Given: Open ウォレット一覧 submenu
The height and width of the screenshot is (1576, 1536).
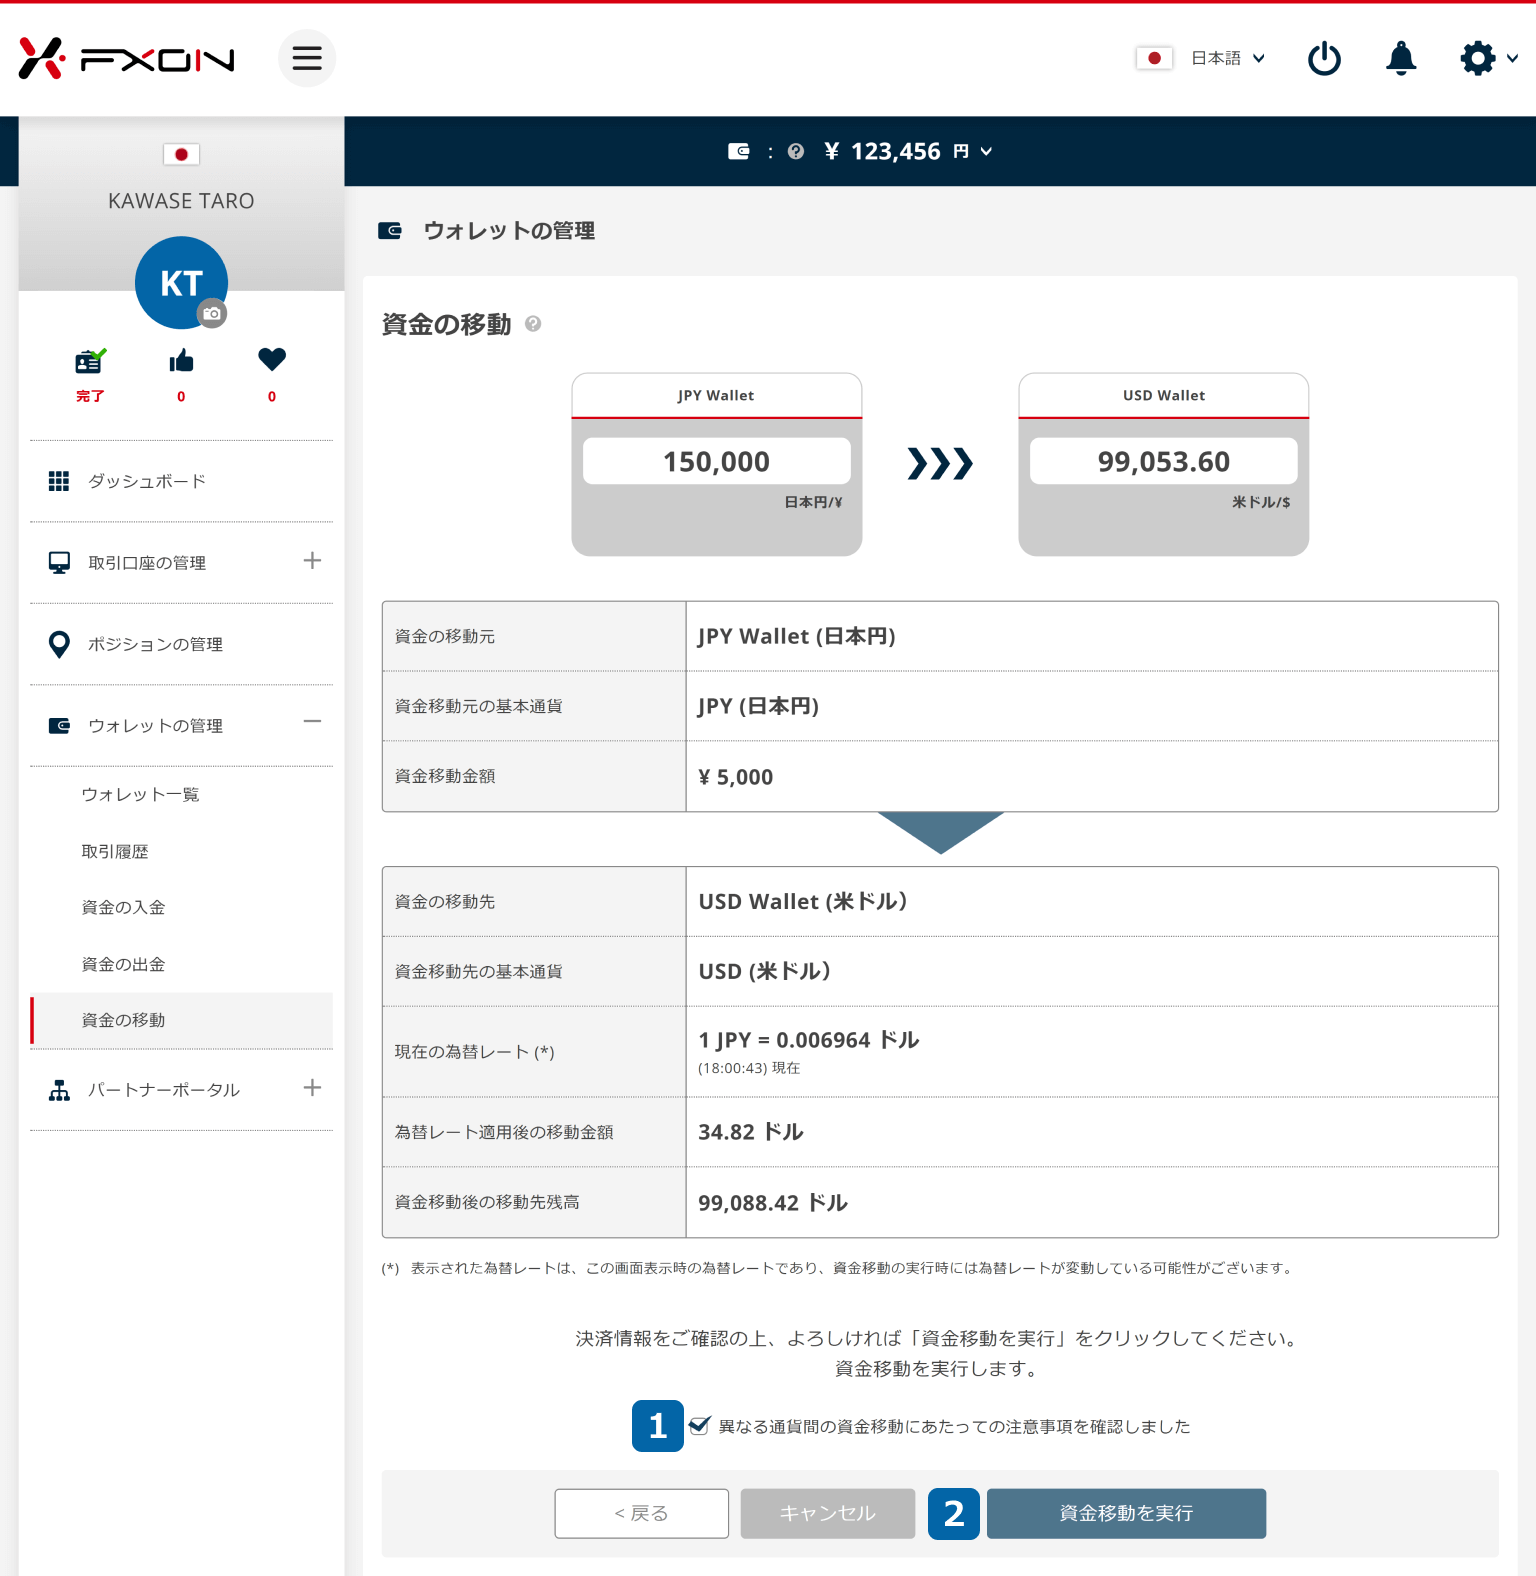Looking at the screenshot, I should (x=140, y=795).
